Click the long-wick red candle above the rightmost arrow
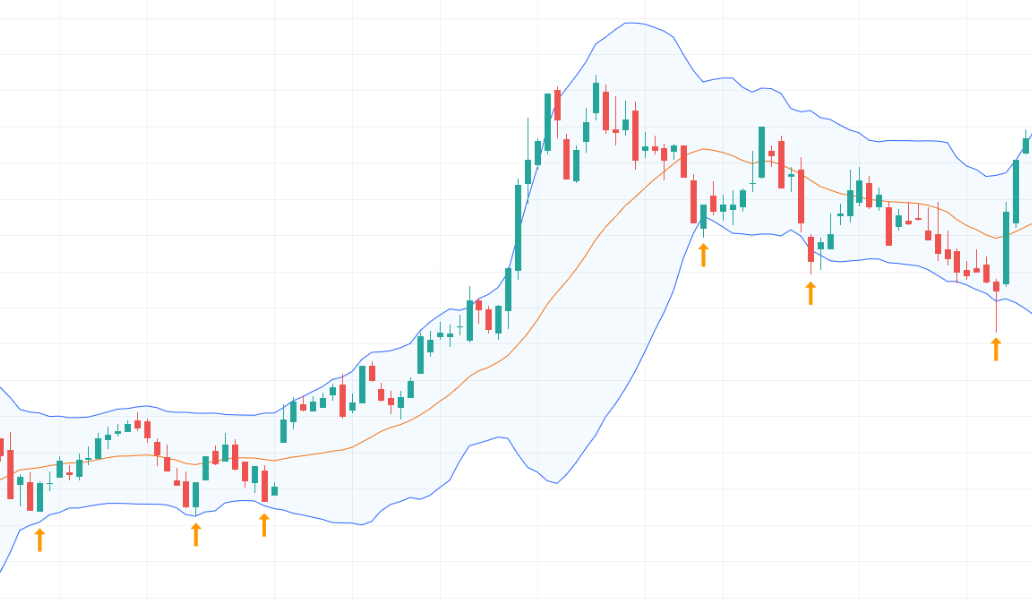Image resolution: width=1032 pixels, height=600 pixels. click(996, 288)
